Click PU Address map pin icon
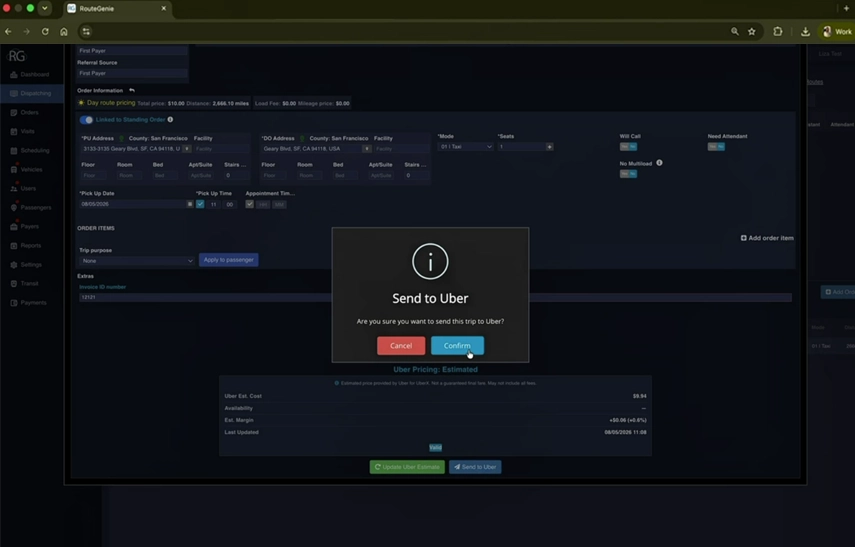This screenshot has width=855, height=547. [122, 139]
